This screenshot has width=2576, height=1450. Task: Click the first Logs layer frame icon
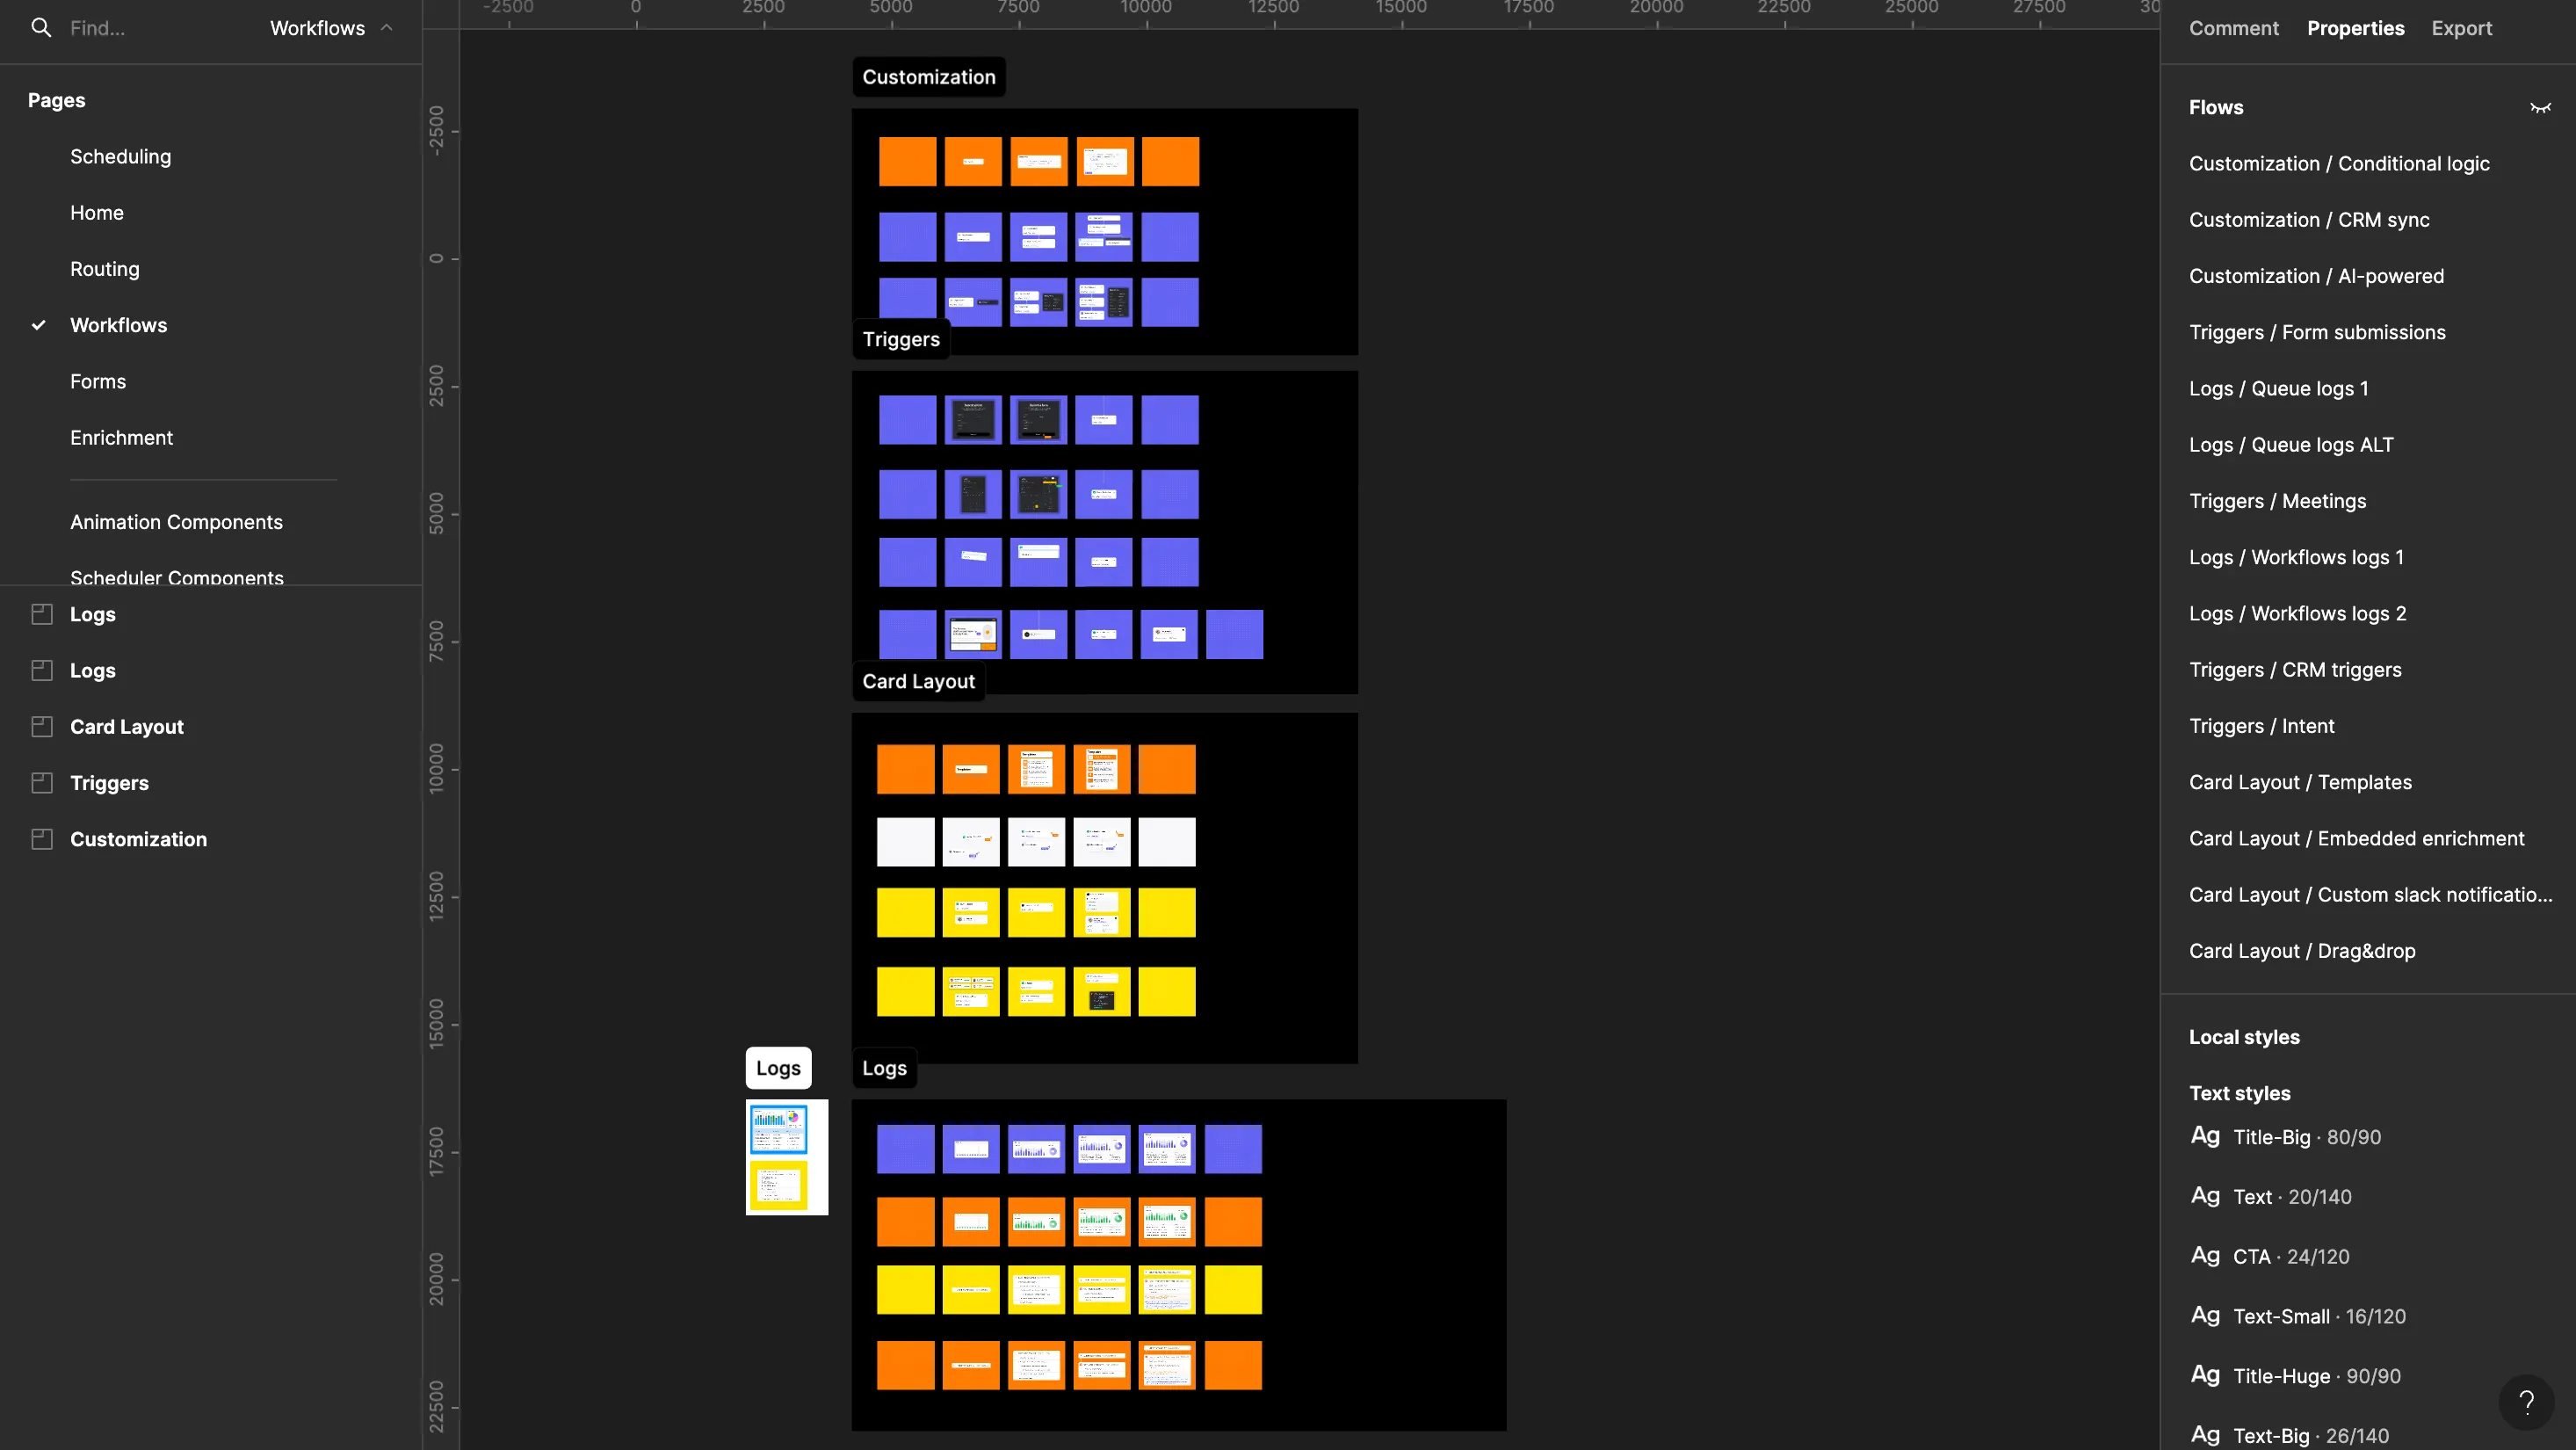(x=42, y=614)
